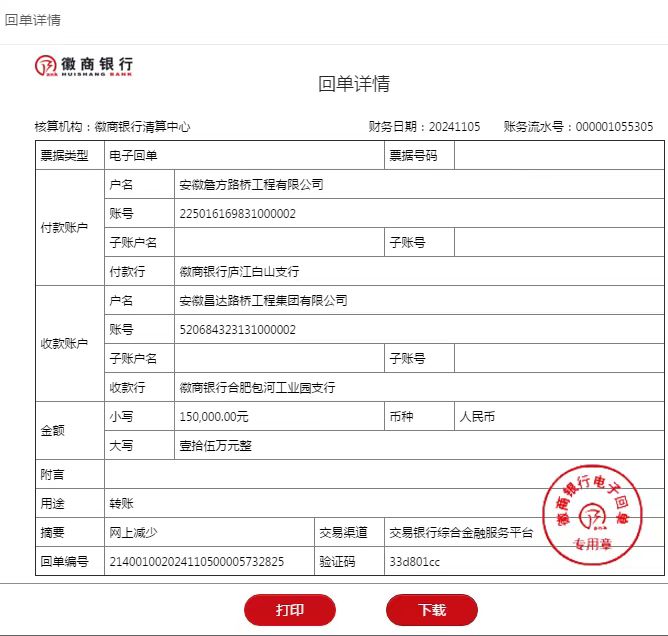Click the centered 回单详情 heading

point(354,84)
